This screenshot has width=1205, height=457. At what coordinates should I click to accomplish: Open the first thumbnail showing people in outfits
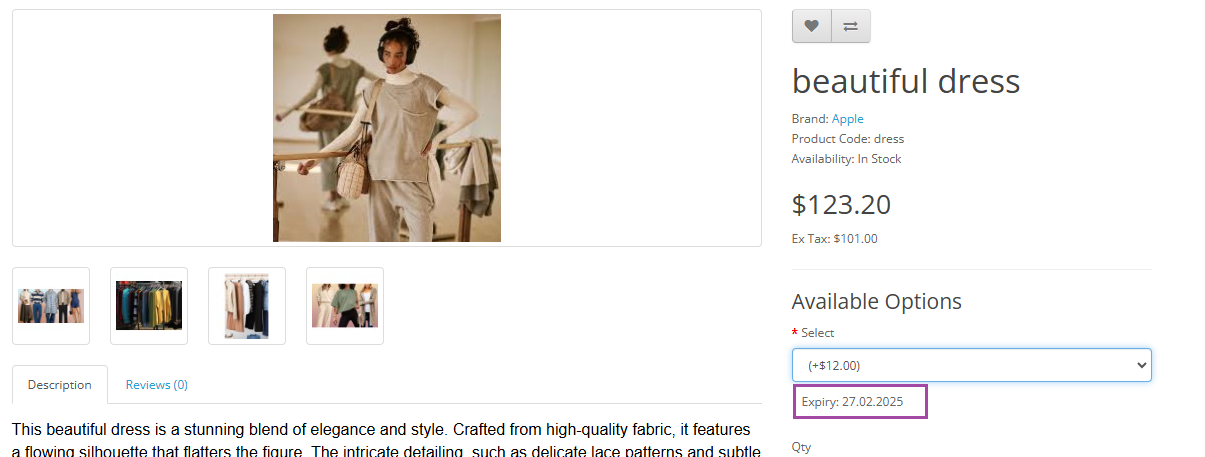pyautogui.click(x=51, y=306)
